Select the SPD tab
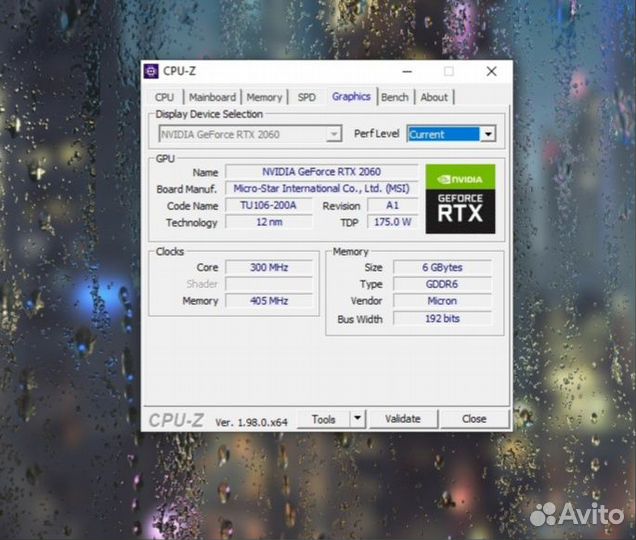The image size is (636, 540). 306,97
